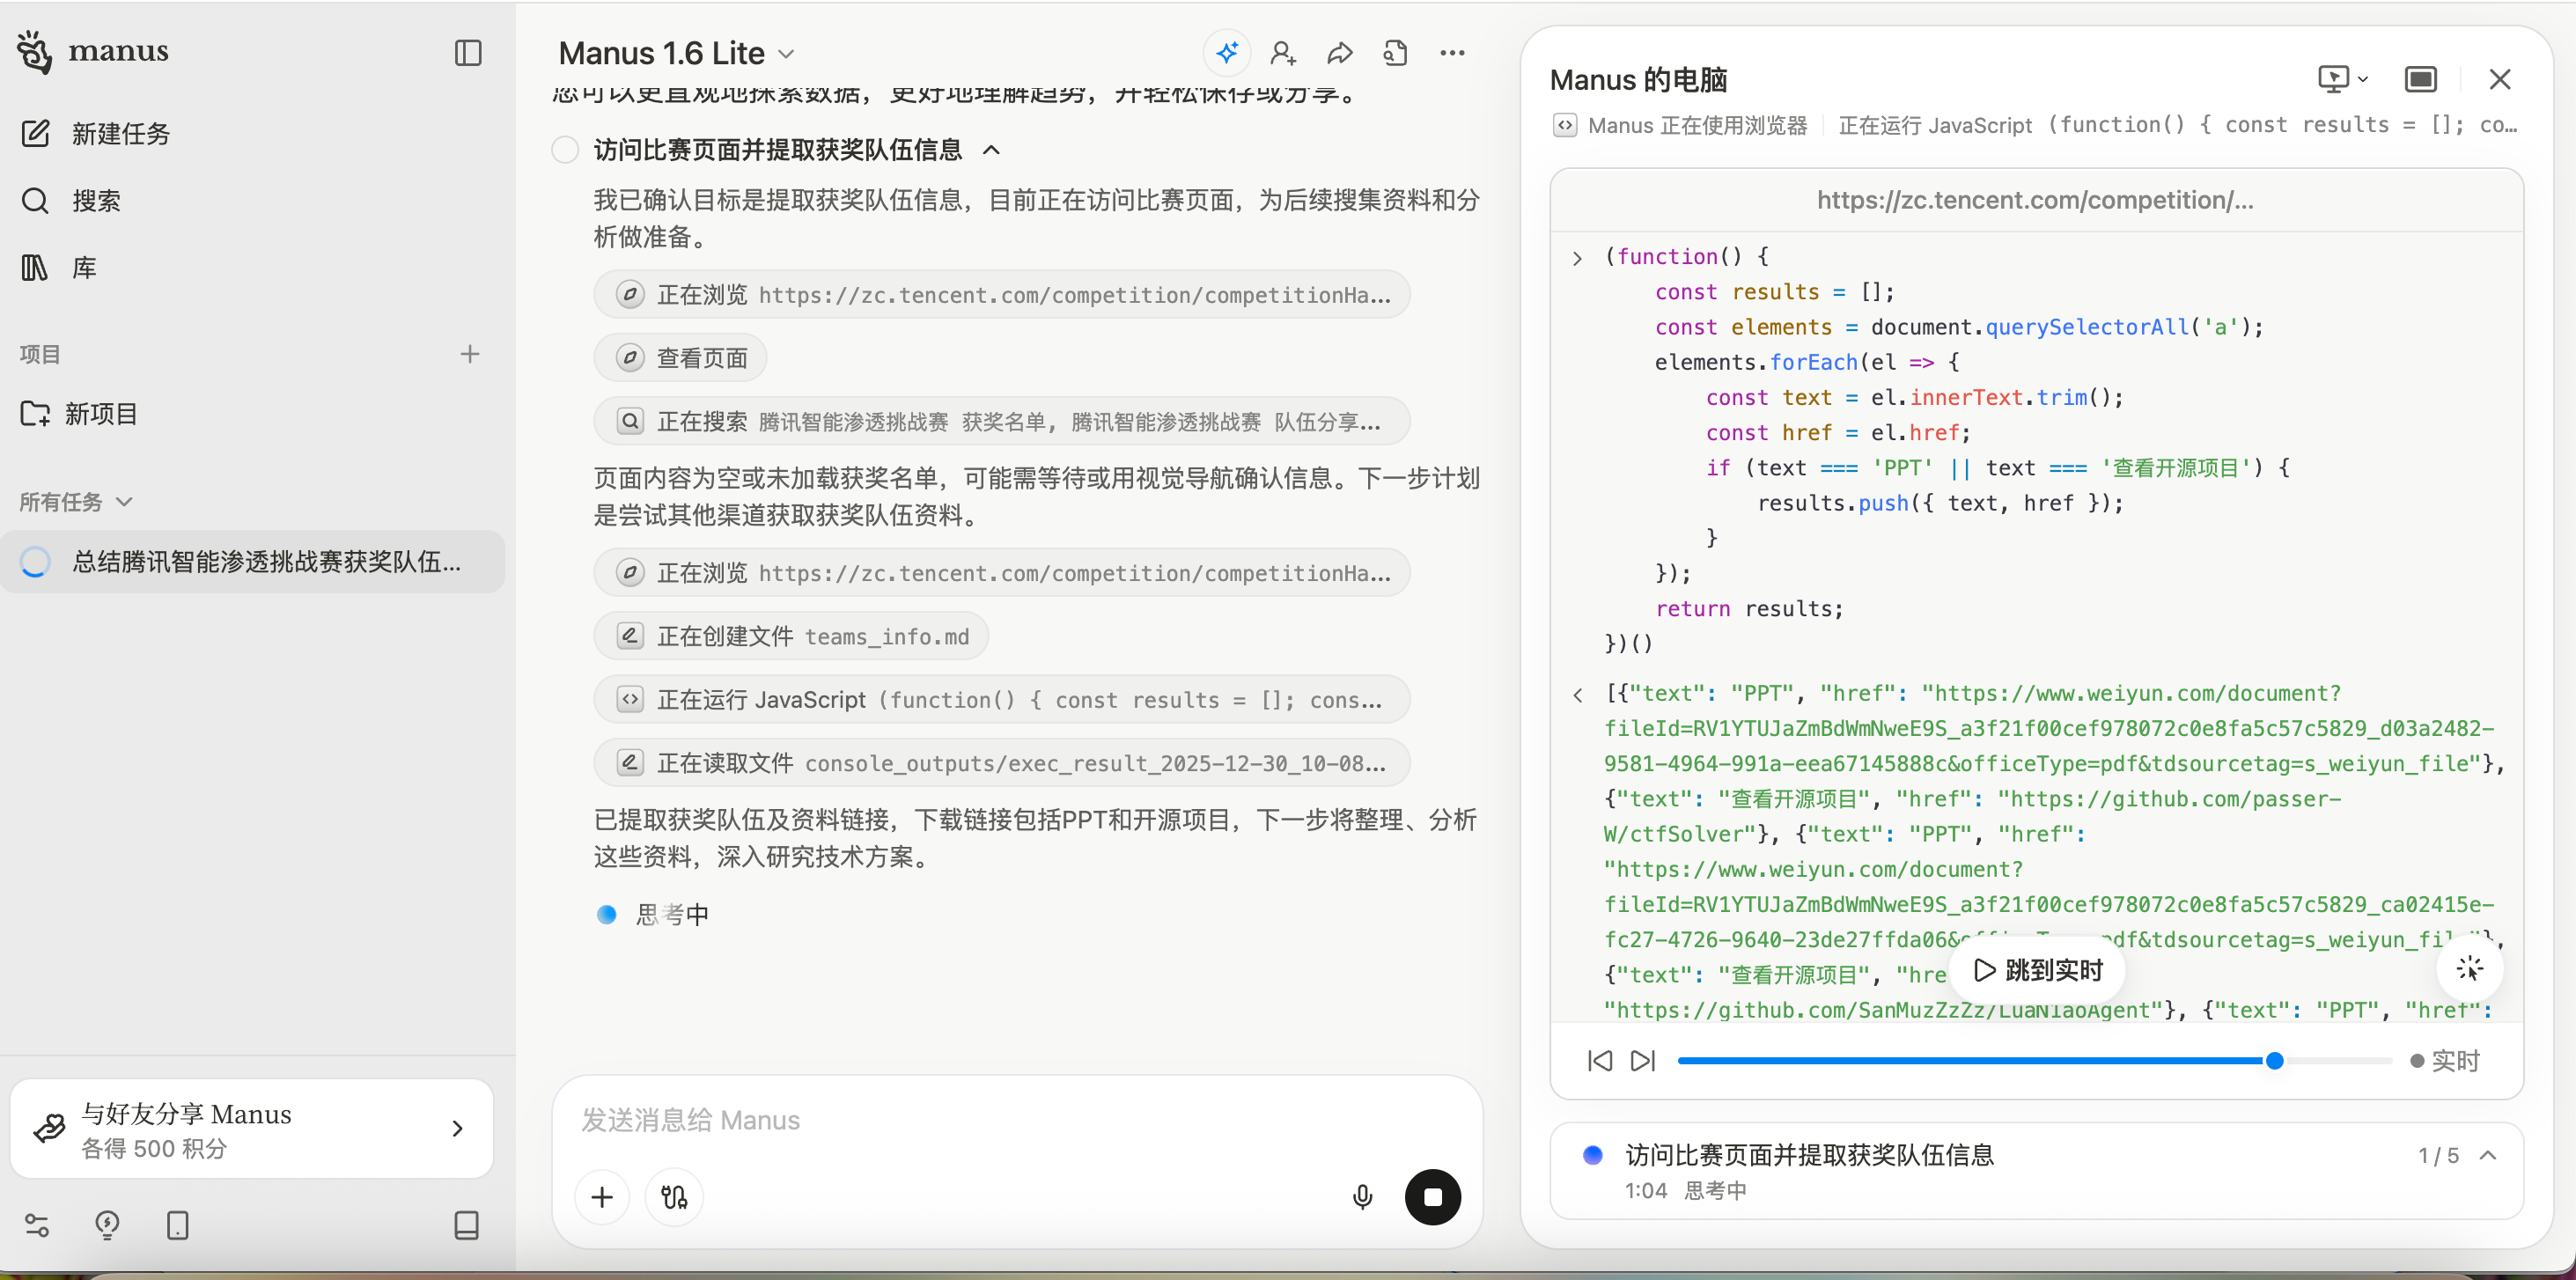This screenshot has height=1280, width=2576.
Task: Open the add collaborator person icon
Action: [x=1283, y=53]
